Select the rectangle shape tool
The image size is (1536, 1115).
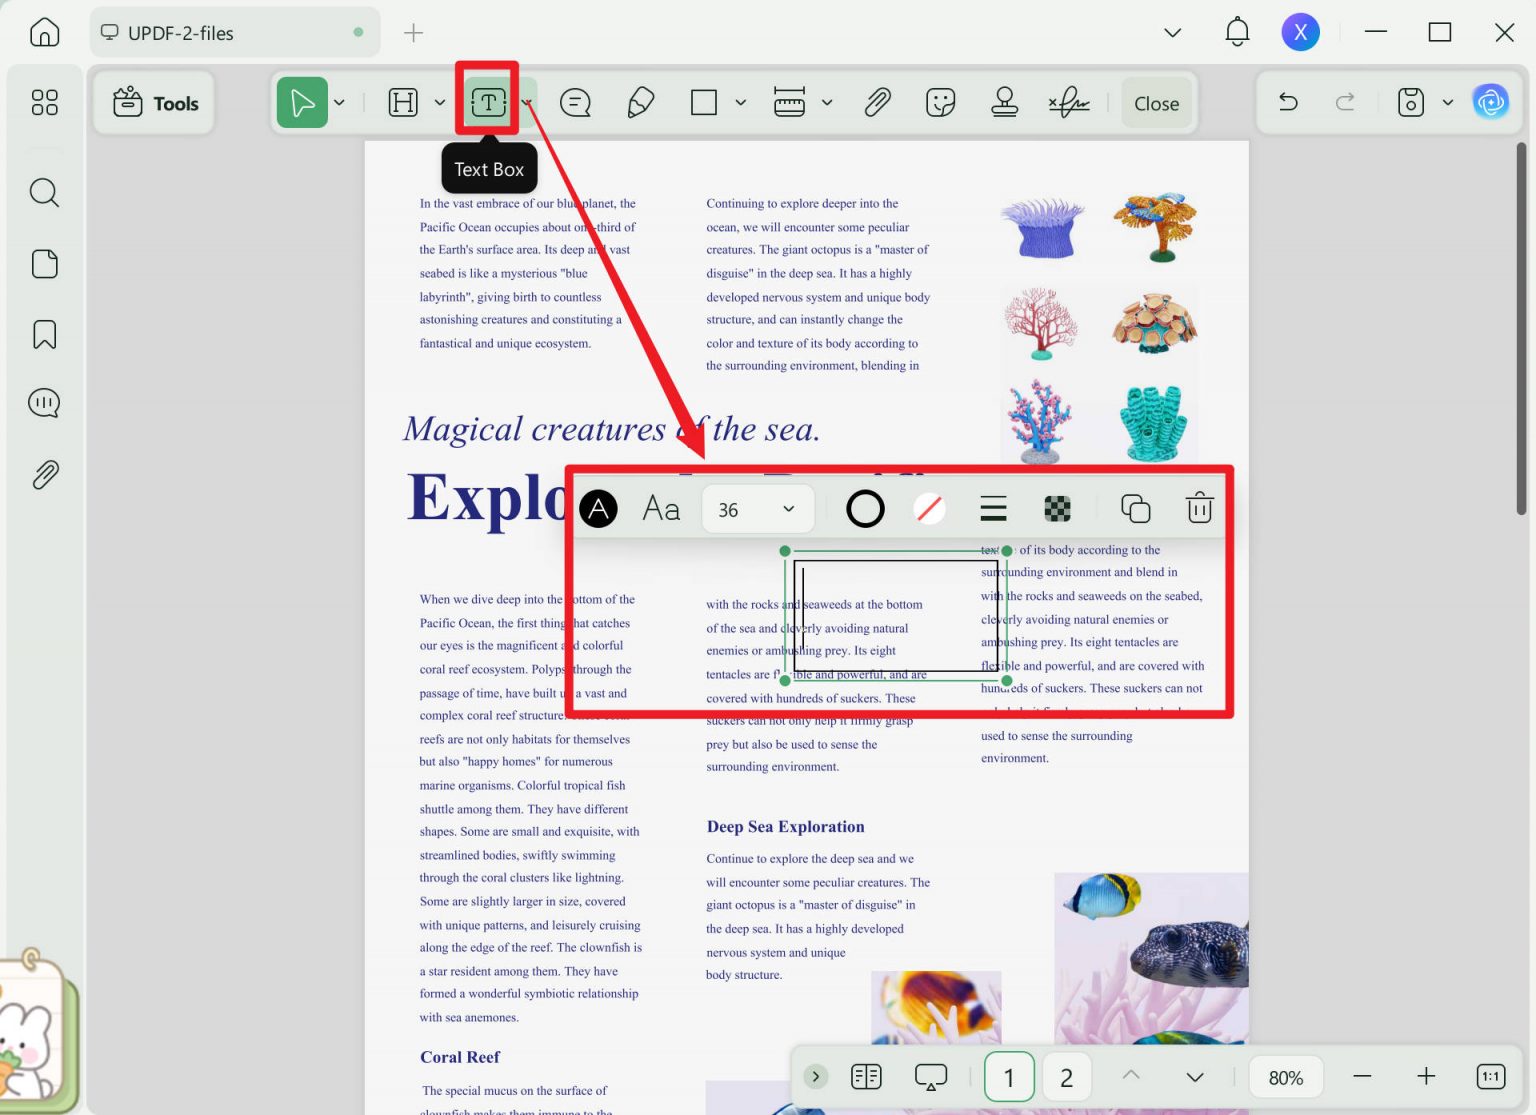[x=705, y=101]
